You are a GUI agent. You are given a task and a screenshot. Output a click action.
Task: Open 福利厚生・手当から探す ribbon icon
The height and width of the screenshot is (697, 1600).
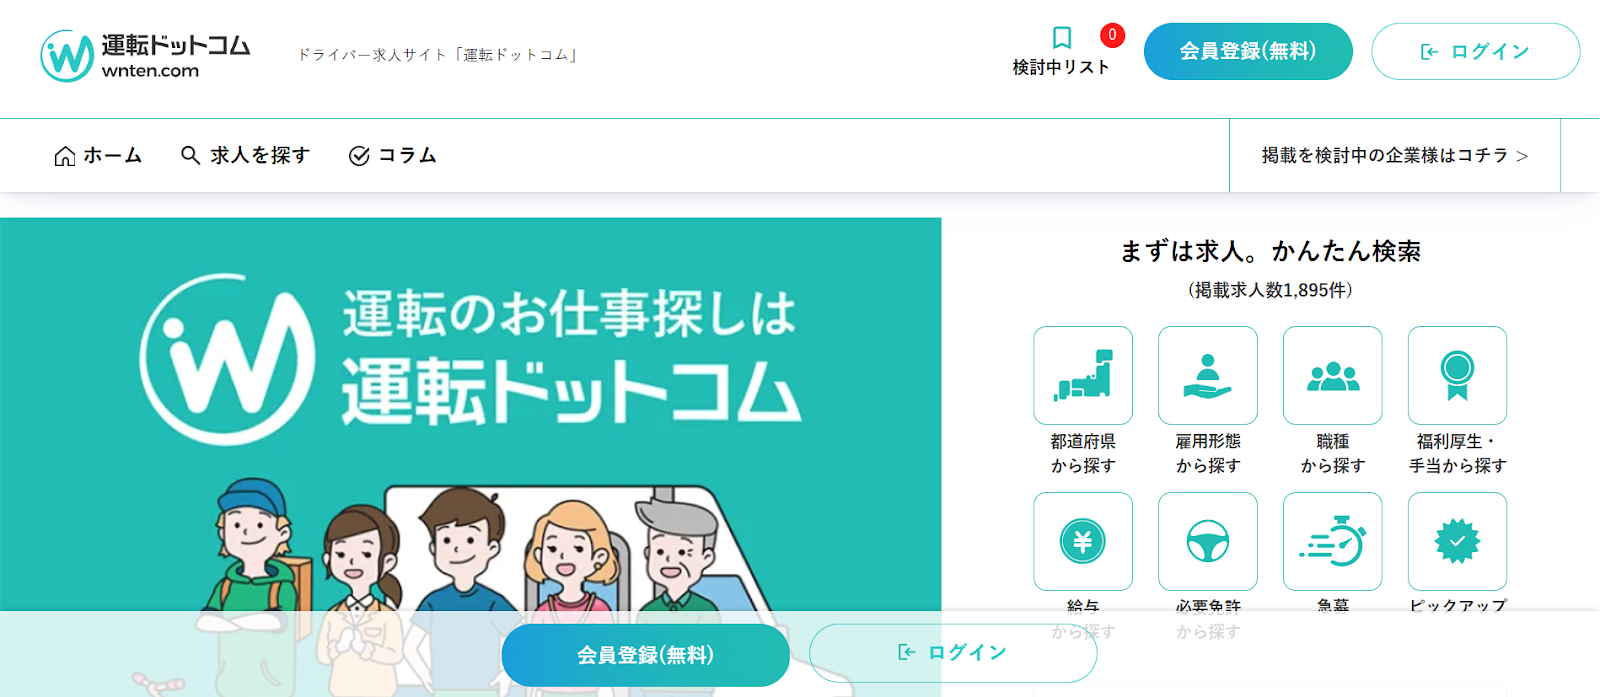click(x=1457, y=375)
